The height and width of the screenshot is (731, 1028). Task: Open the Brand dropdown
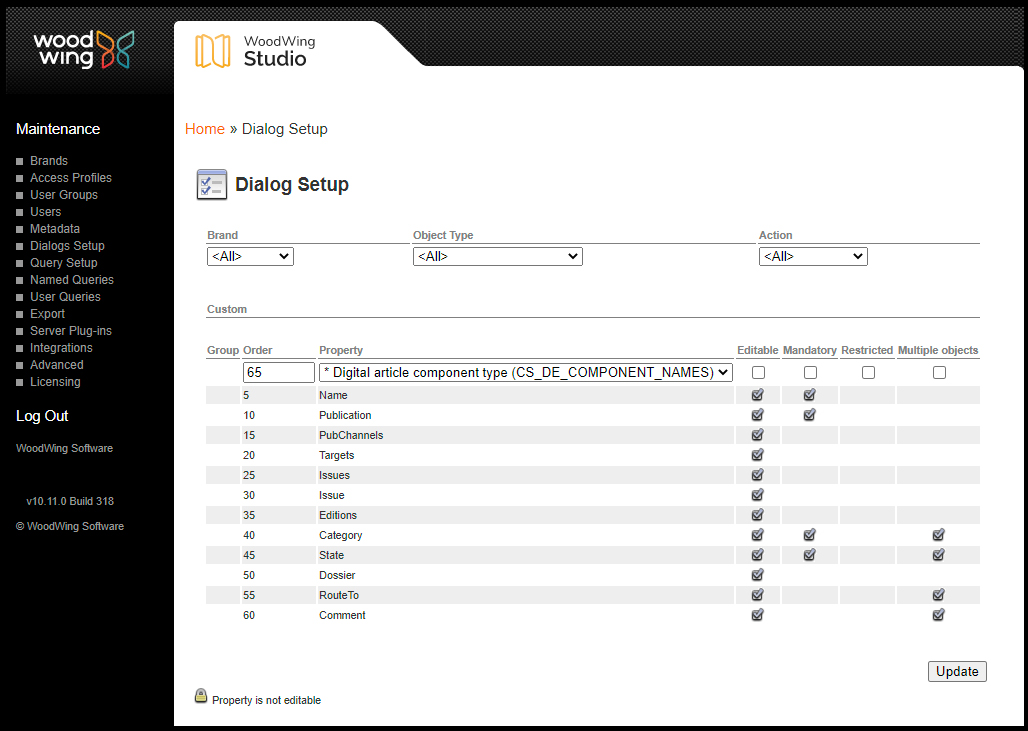[x=250, y=256]
